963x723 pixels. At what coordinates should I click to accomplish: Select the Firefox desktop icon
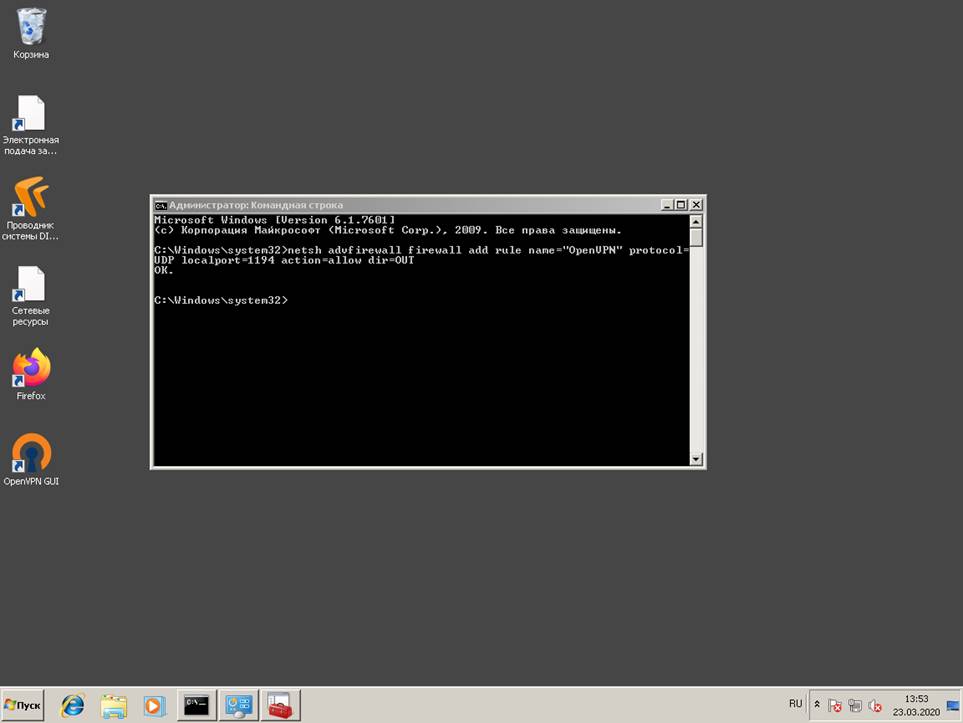tap(31, 374)
